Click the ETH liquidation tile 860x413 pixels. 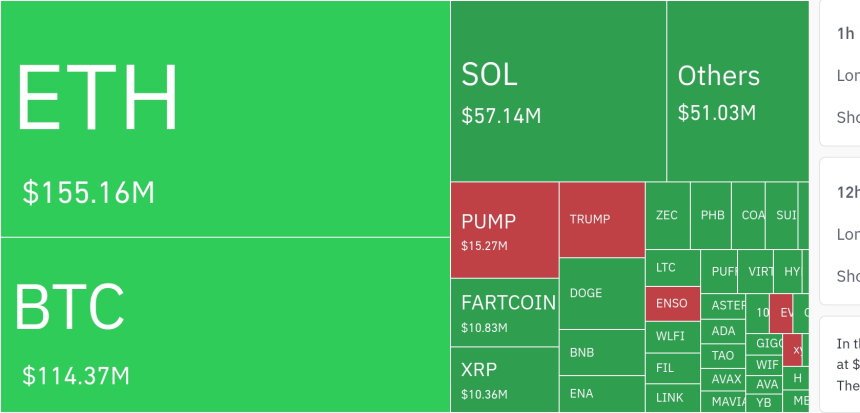click(225, 120)
